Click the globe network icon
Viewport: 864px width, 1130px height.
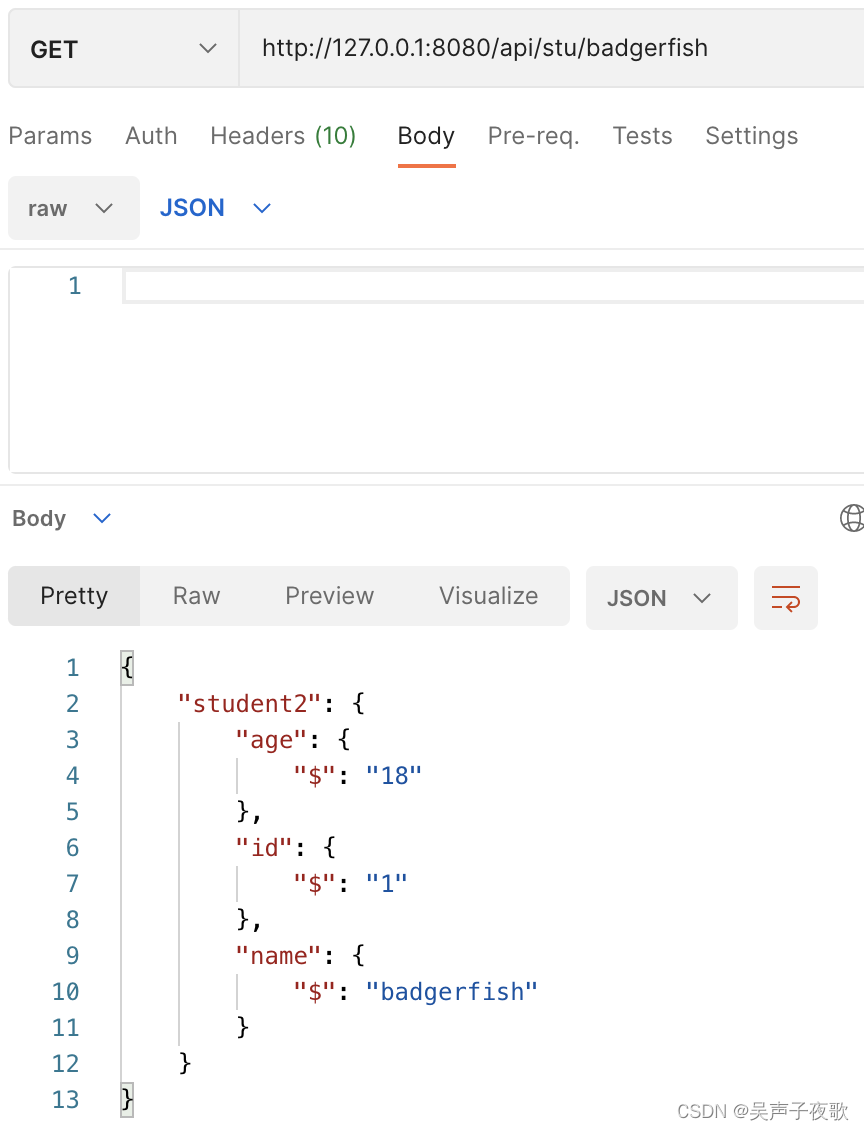(852, 518)
